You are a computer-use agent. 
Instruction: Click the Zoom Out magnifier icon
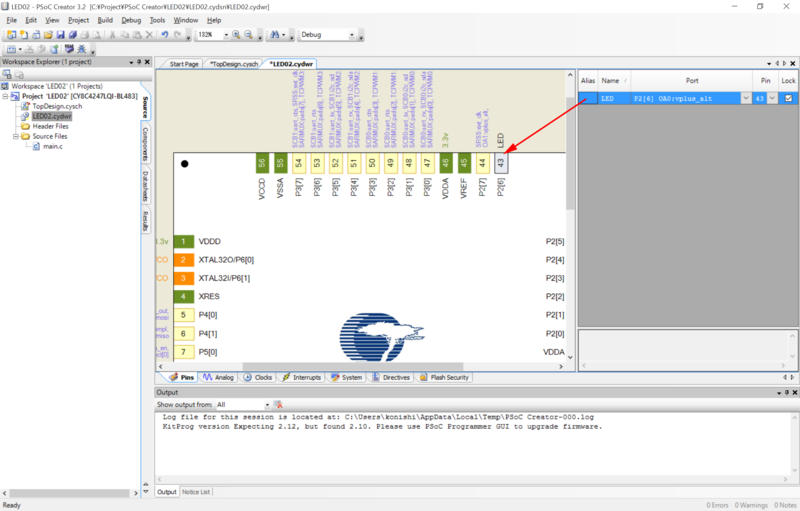pos(248,35)
